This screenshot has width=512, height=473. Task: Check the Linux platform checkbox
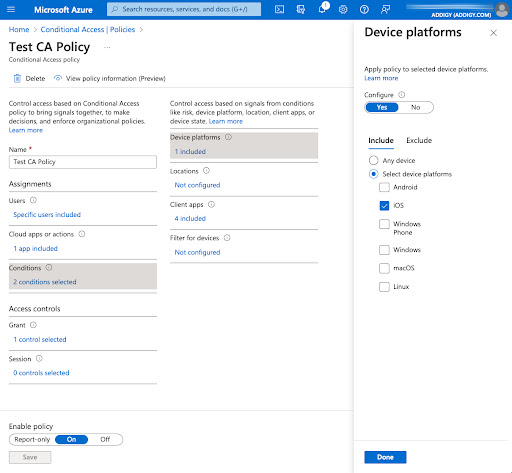[x=384, y=287]
